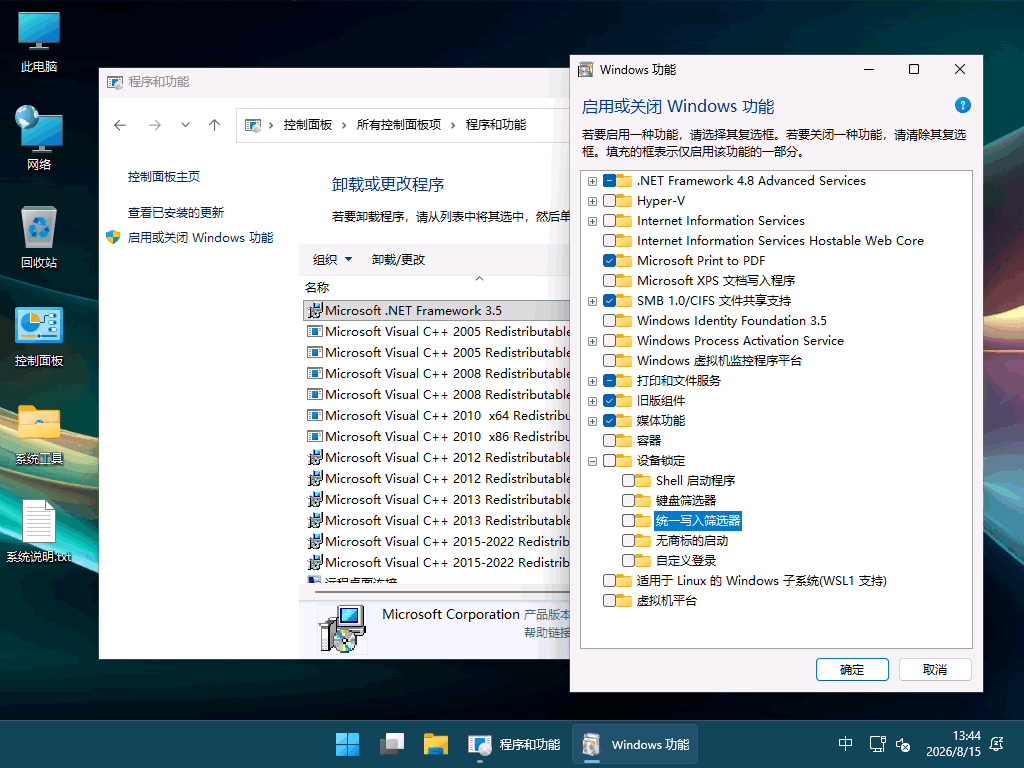Enable Internet Information Services checkbox

(x=609, y=221)
